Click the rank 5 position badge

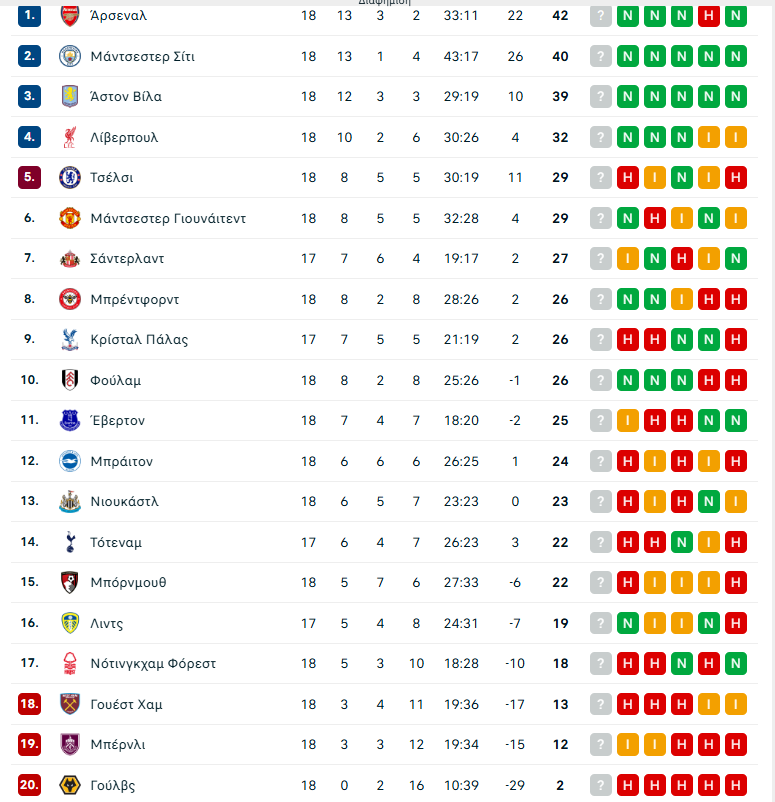pos(29,178)
